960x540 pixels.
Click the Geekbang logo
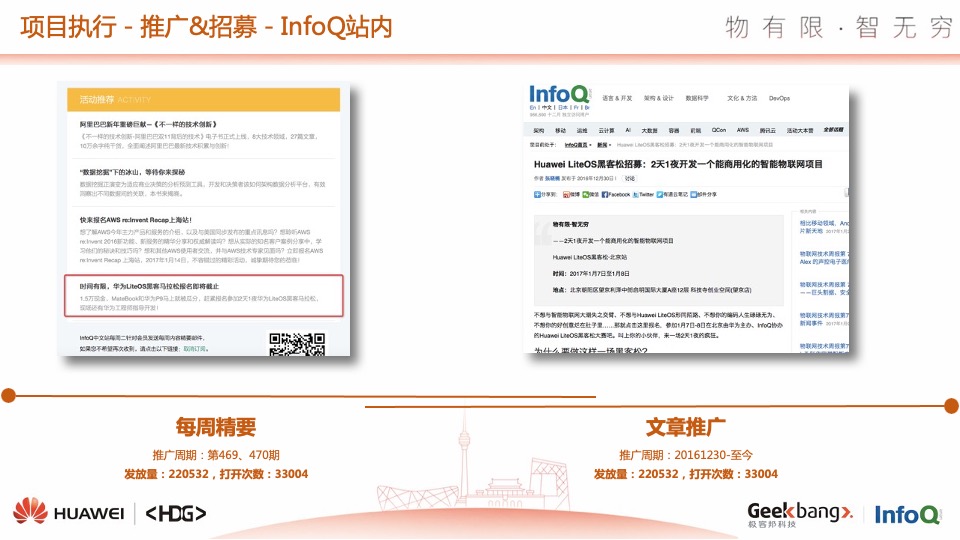(800, 514)
